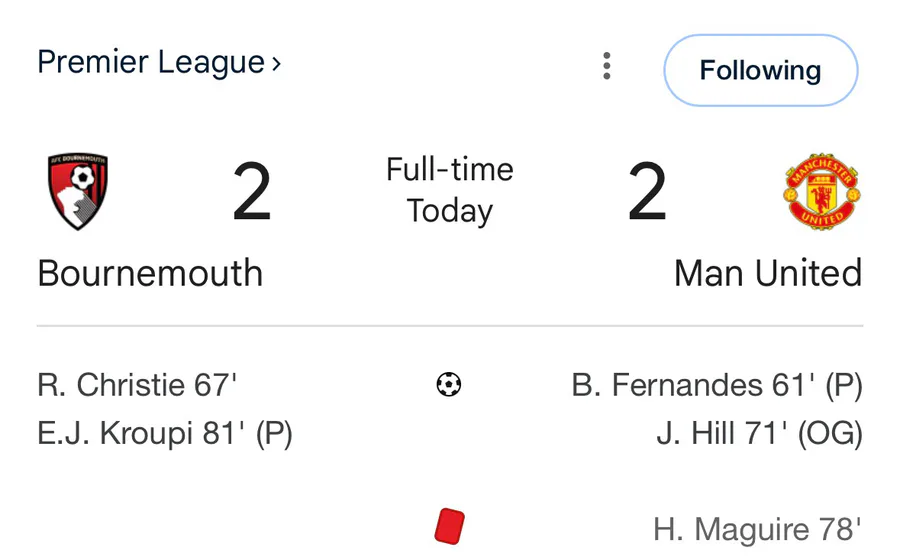Viewport: 900px width, 560px height.
Task: Select E.J. Kroupi 81' penalty entry
Action: 165,434
